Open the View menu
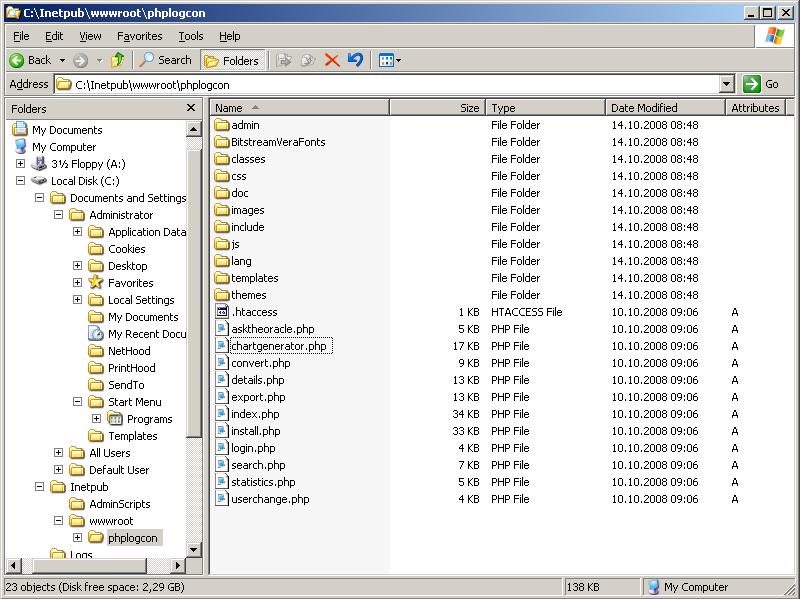Viewport: 800px width, 599px height. click(x=90, y=36)
